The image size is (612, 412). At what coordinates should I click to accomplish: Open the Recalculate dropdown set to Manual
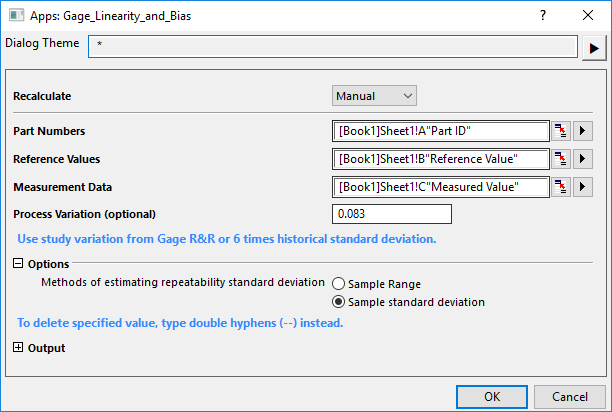pyautogui.click(x=374, y=96)
